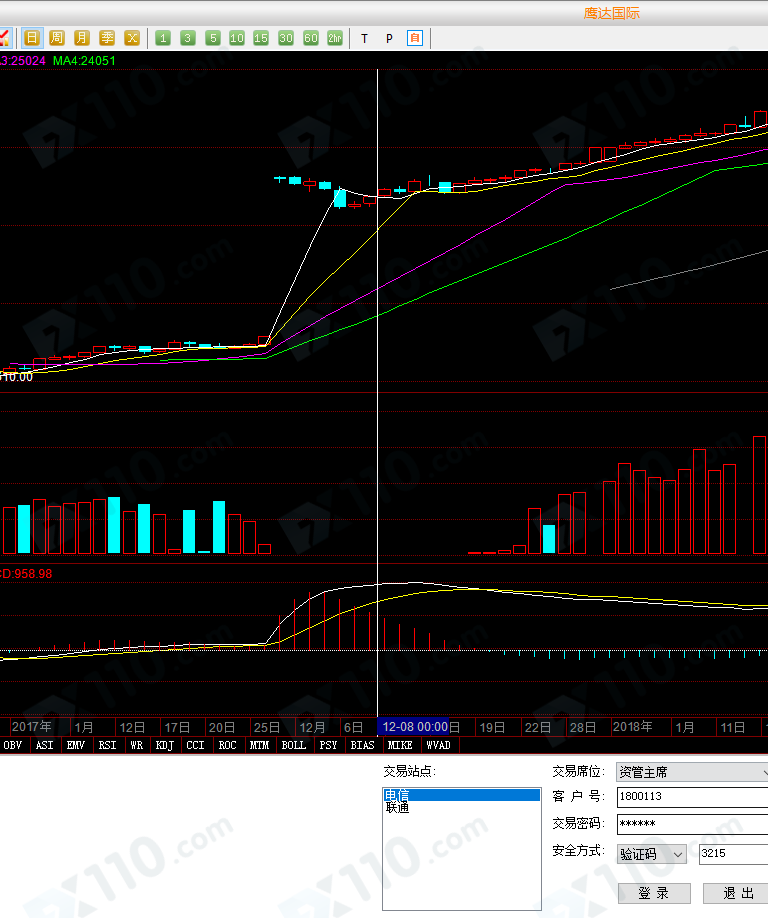Toggle the orange 自 toolbar button
The height and width of the screenshot is (918, 768).
(x=415, y=38)
